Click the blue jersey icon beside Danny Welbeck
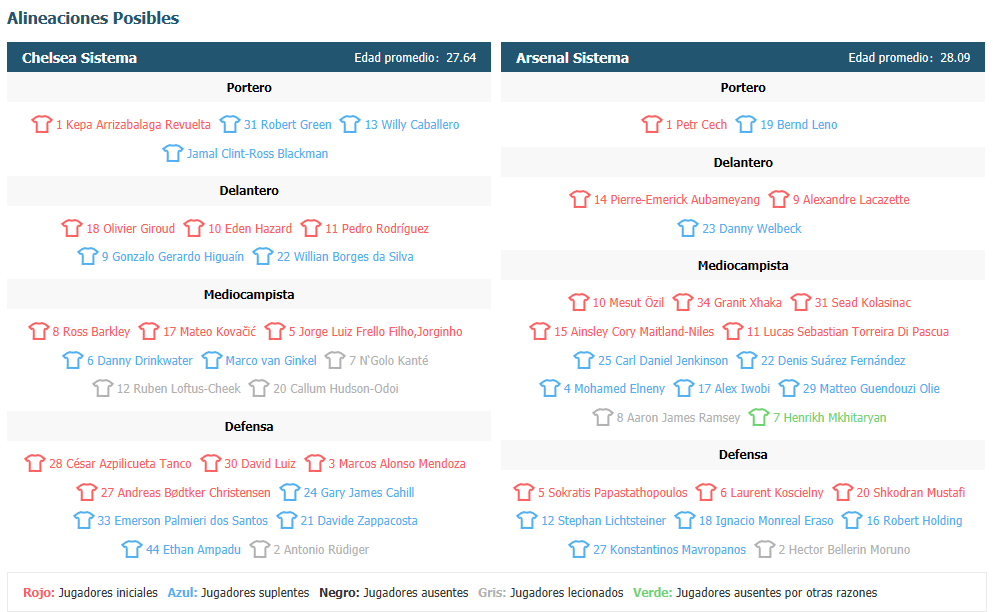This screenshot has width=993, height=612. point(688,229)
